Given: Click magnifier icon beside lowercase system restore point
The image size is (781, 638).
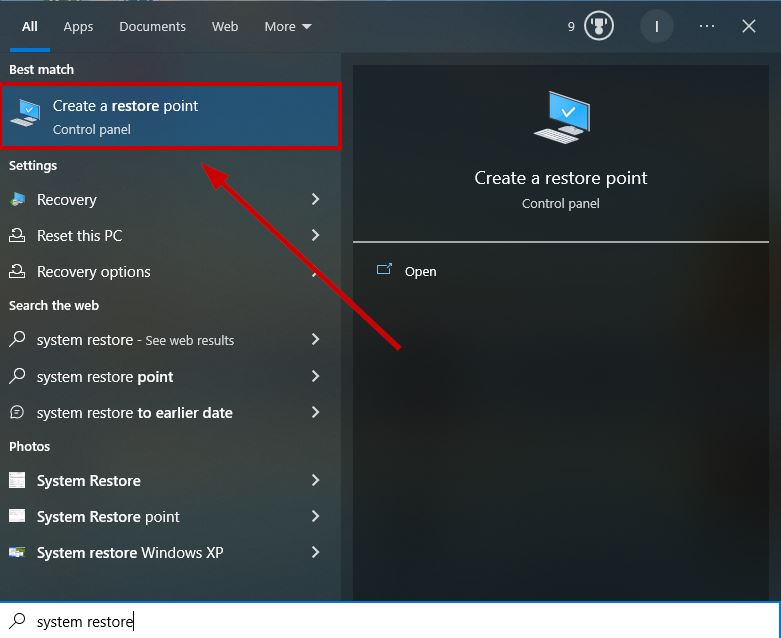Looking at the screenshot, I should [17, 376].
